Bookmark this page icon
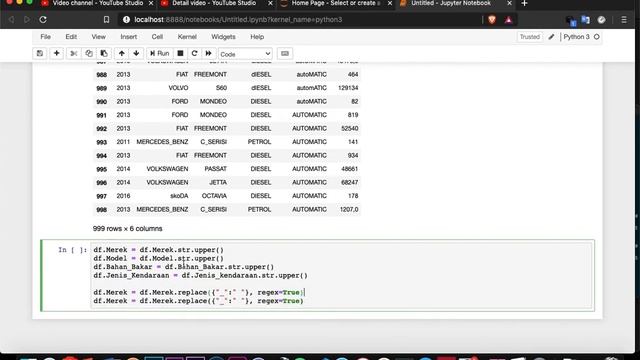 click(106, 20)
